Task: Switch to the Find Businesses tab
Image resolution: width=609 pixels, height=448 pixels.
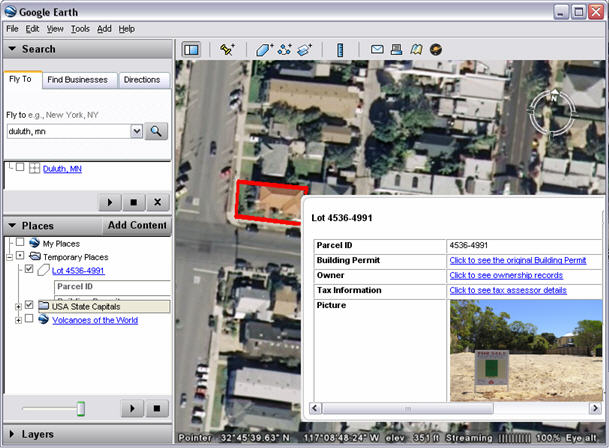Action: [x=78, y=80]
